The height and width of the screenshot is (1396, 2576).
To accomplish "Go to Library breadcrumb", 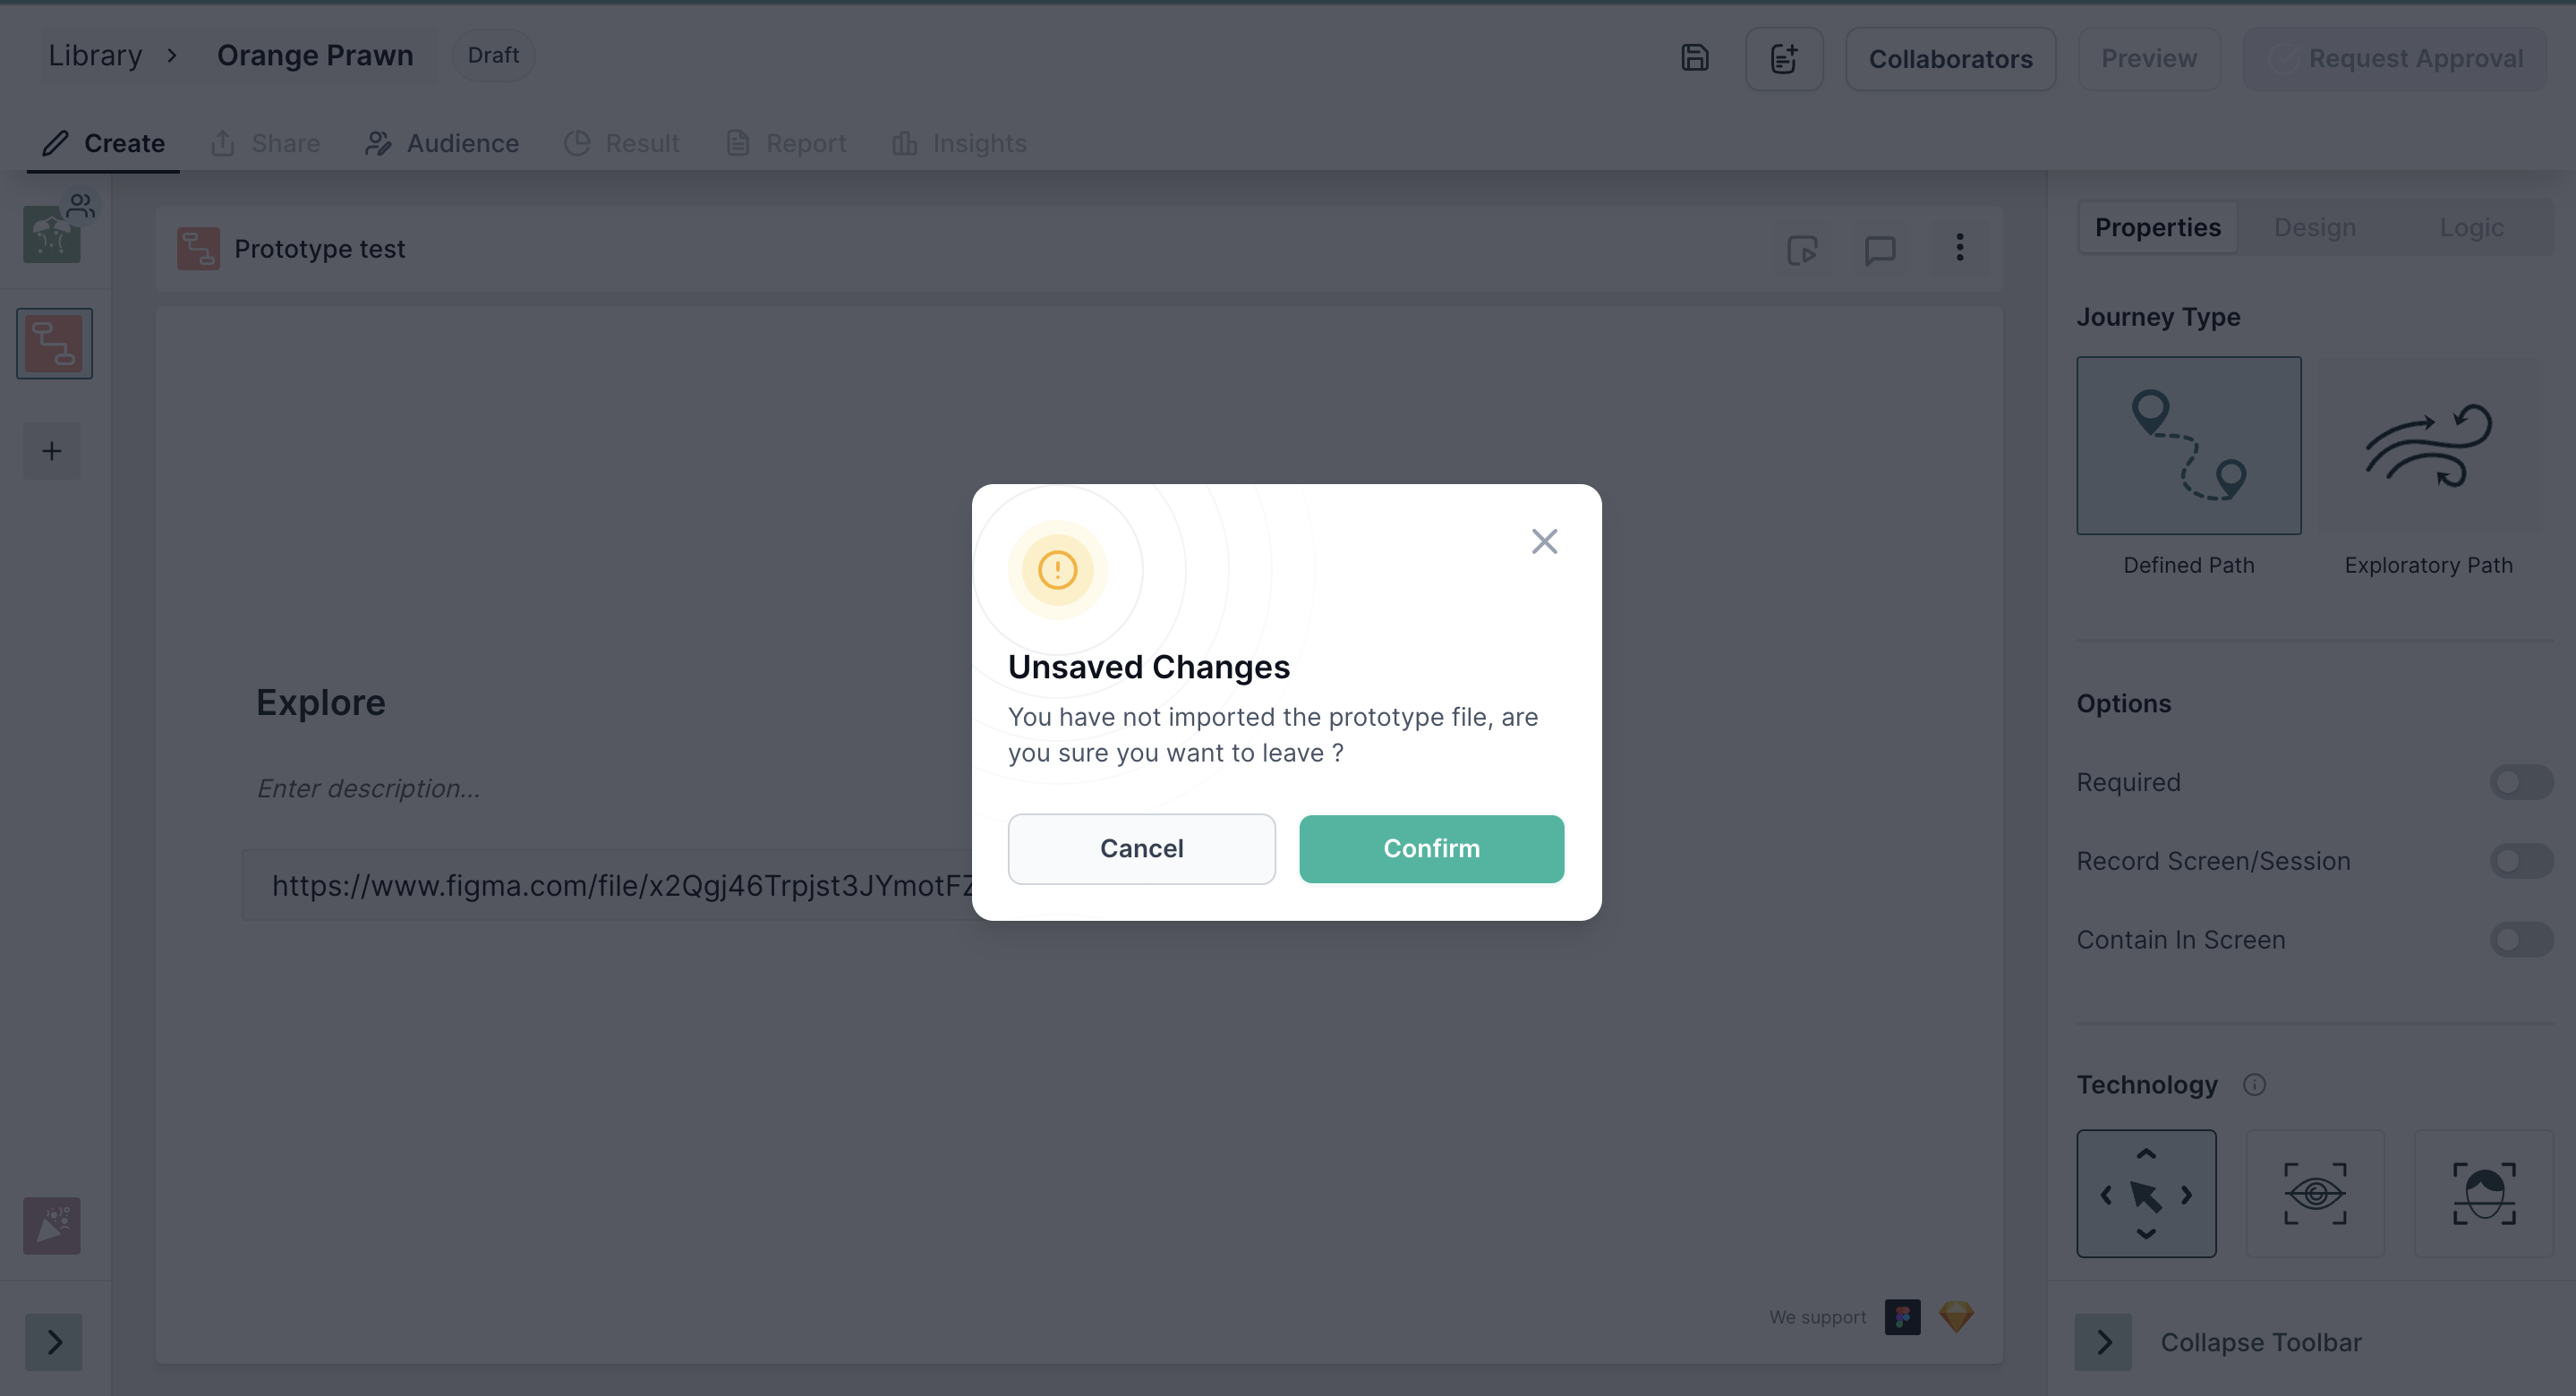I will pos(95,55).
